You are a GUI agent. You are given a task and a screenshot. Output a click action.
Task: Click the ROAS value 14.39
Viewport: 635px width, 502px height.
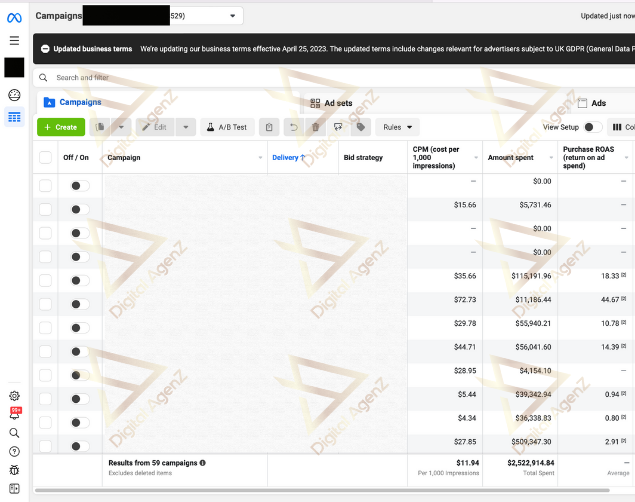tap(610, 347)
